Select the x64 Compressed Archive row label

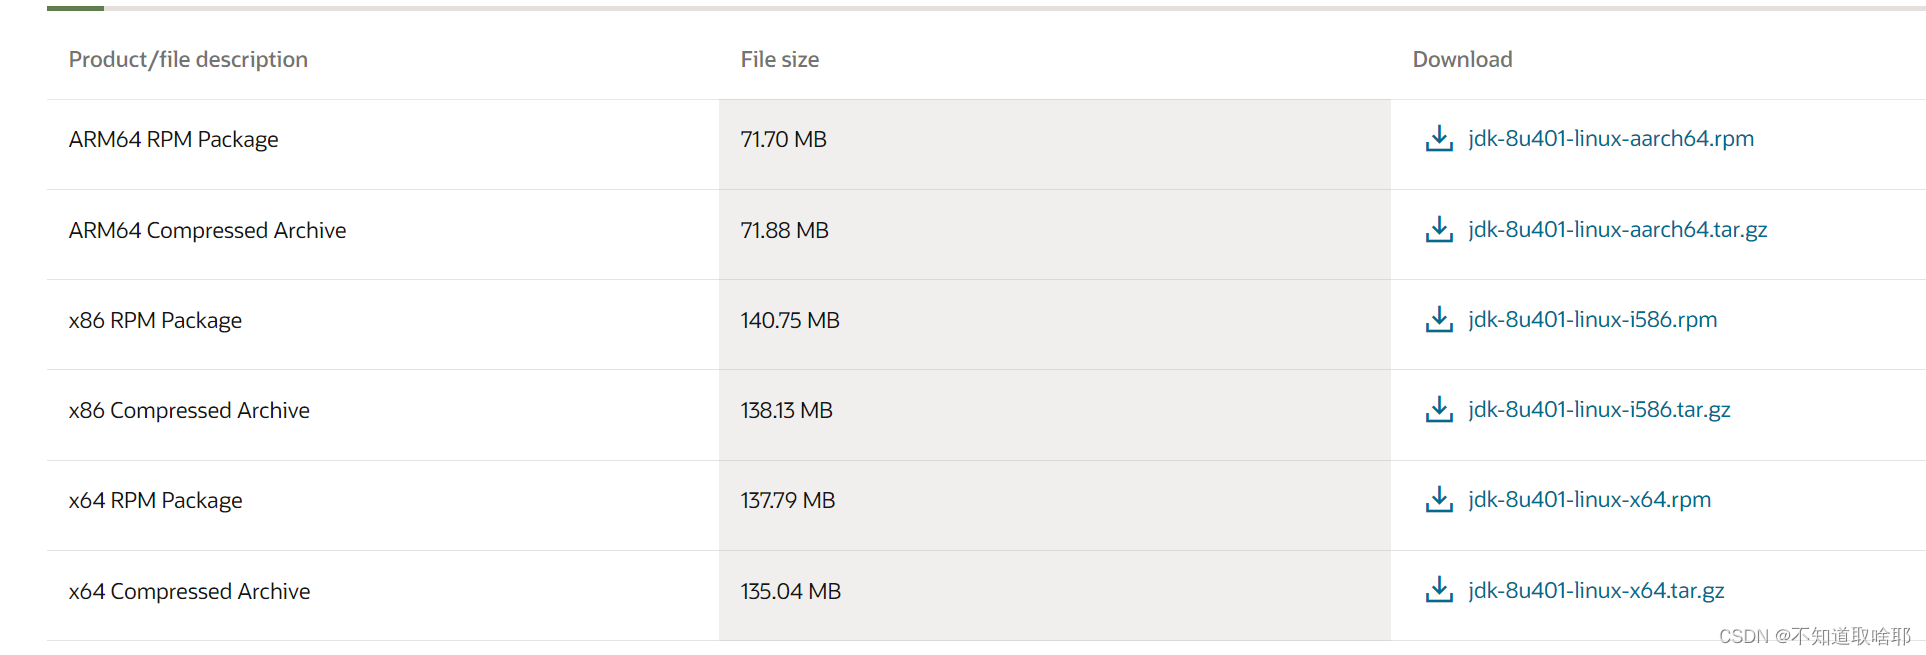click(189, 592)
